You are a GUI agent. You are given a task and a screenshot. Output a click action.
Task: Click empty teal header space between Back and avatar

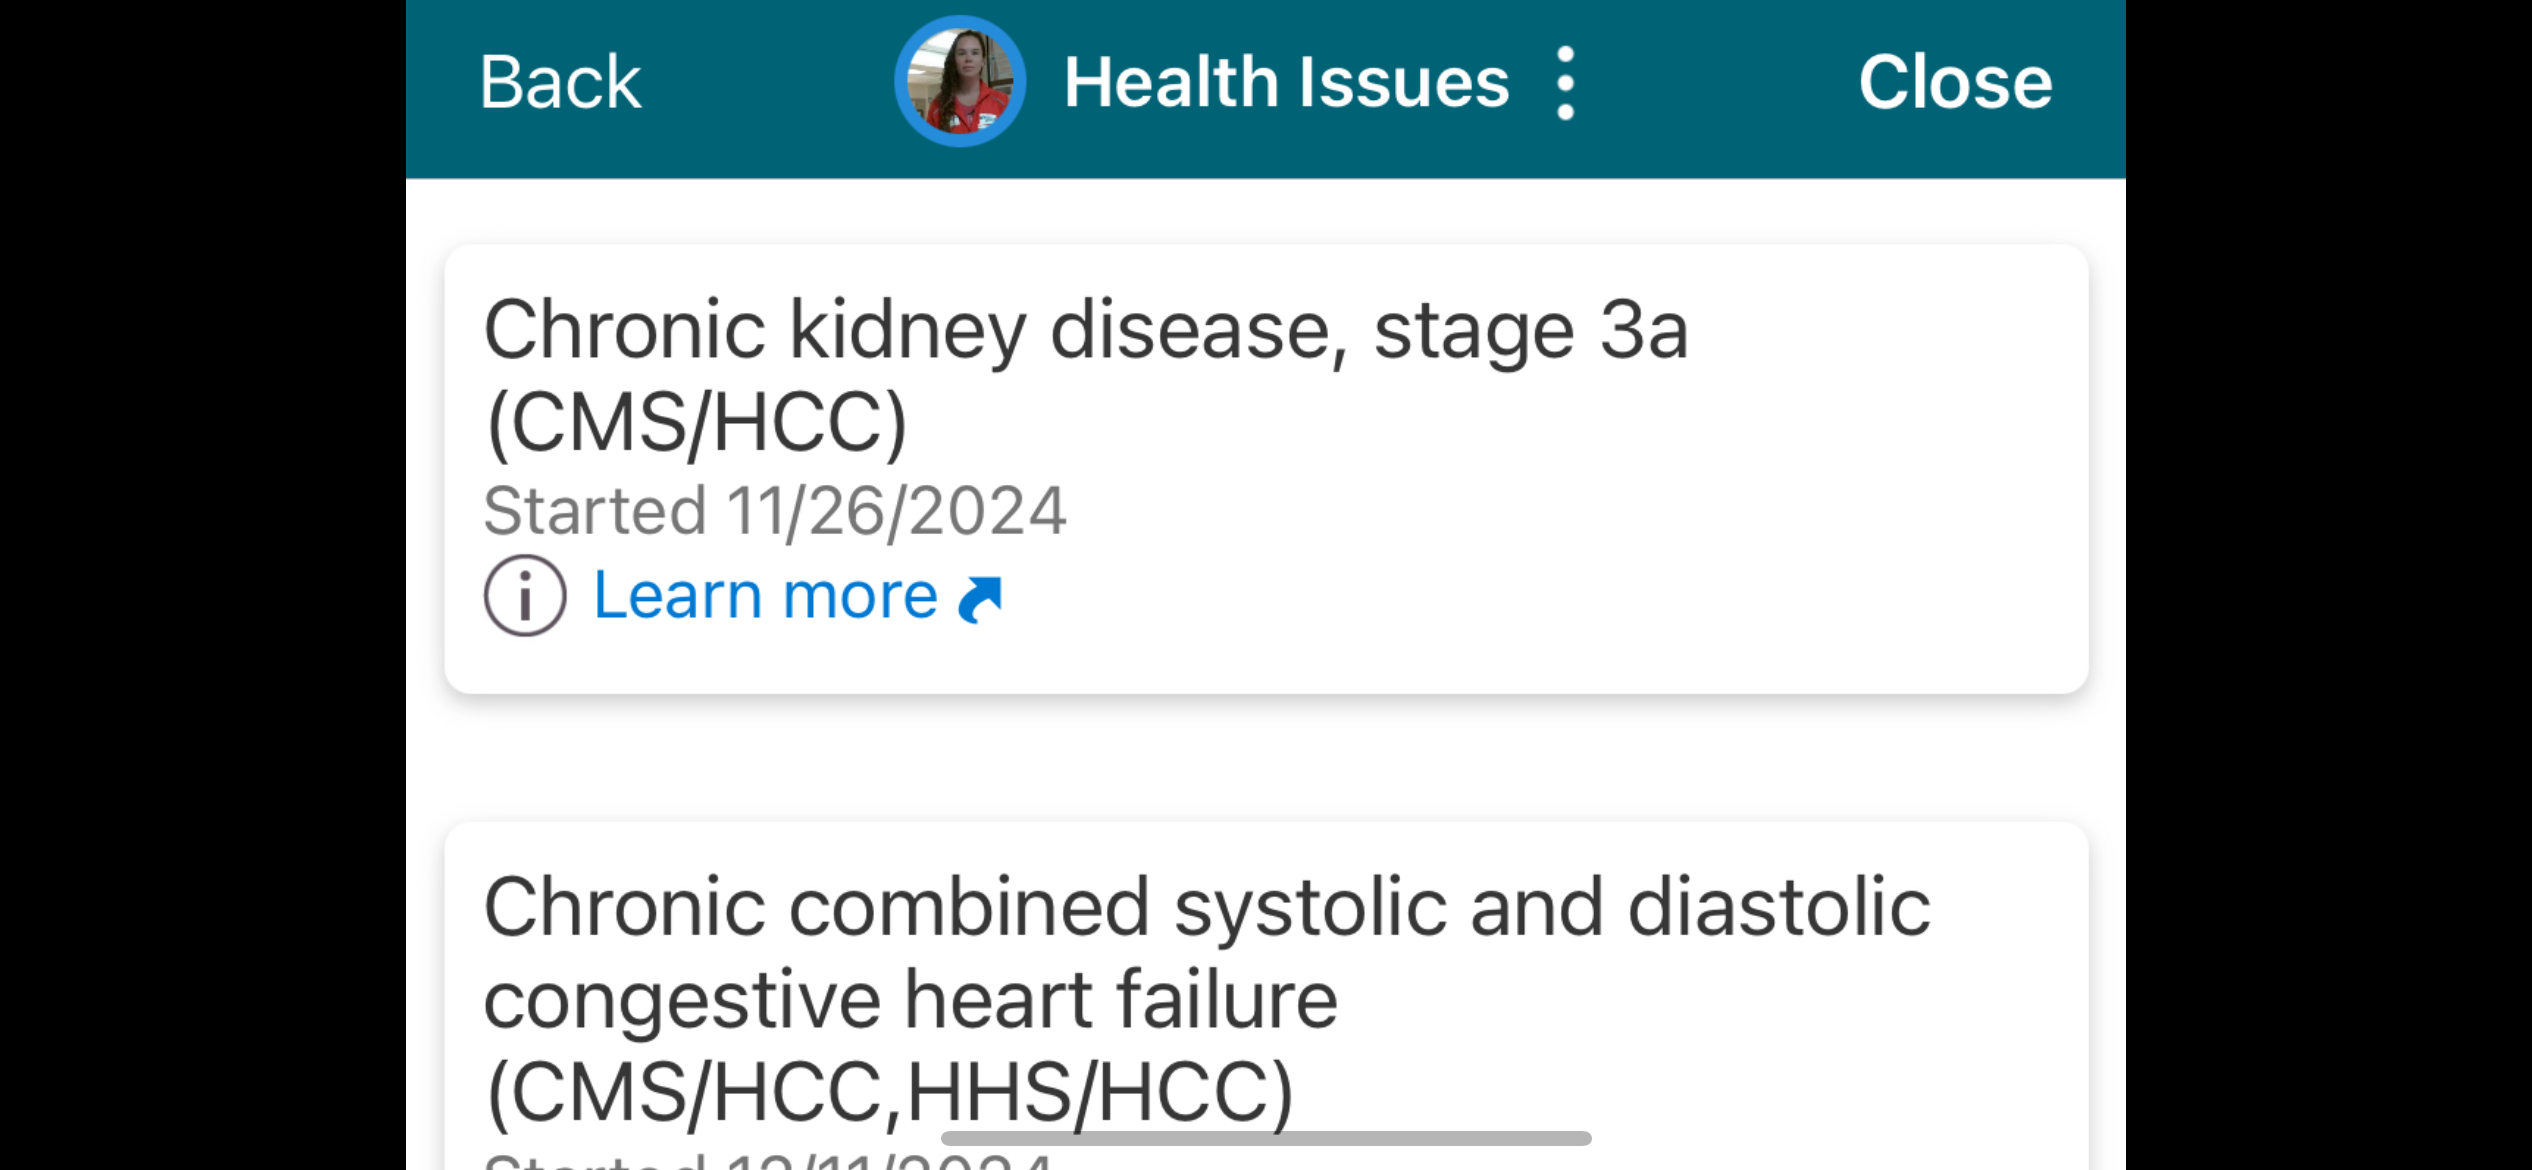coord(768,84)
